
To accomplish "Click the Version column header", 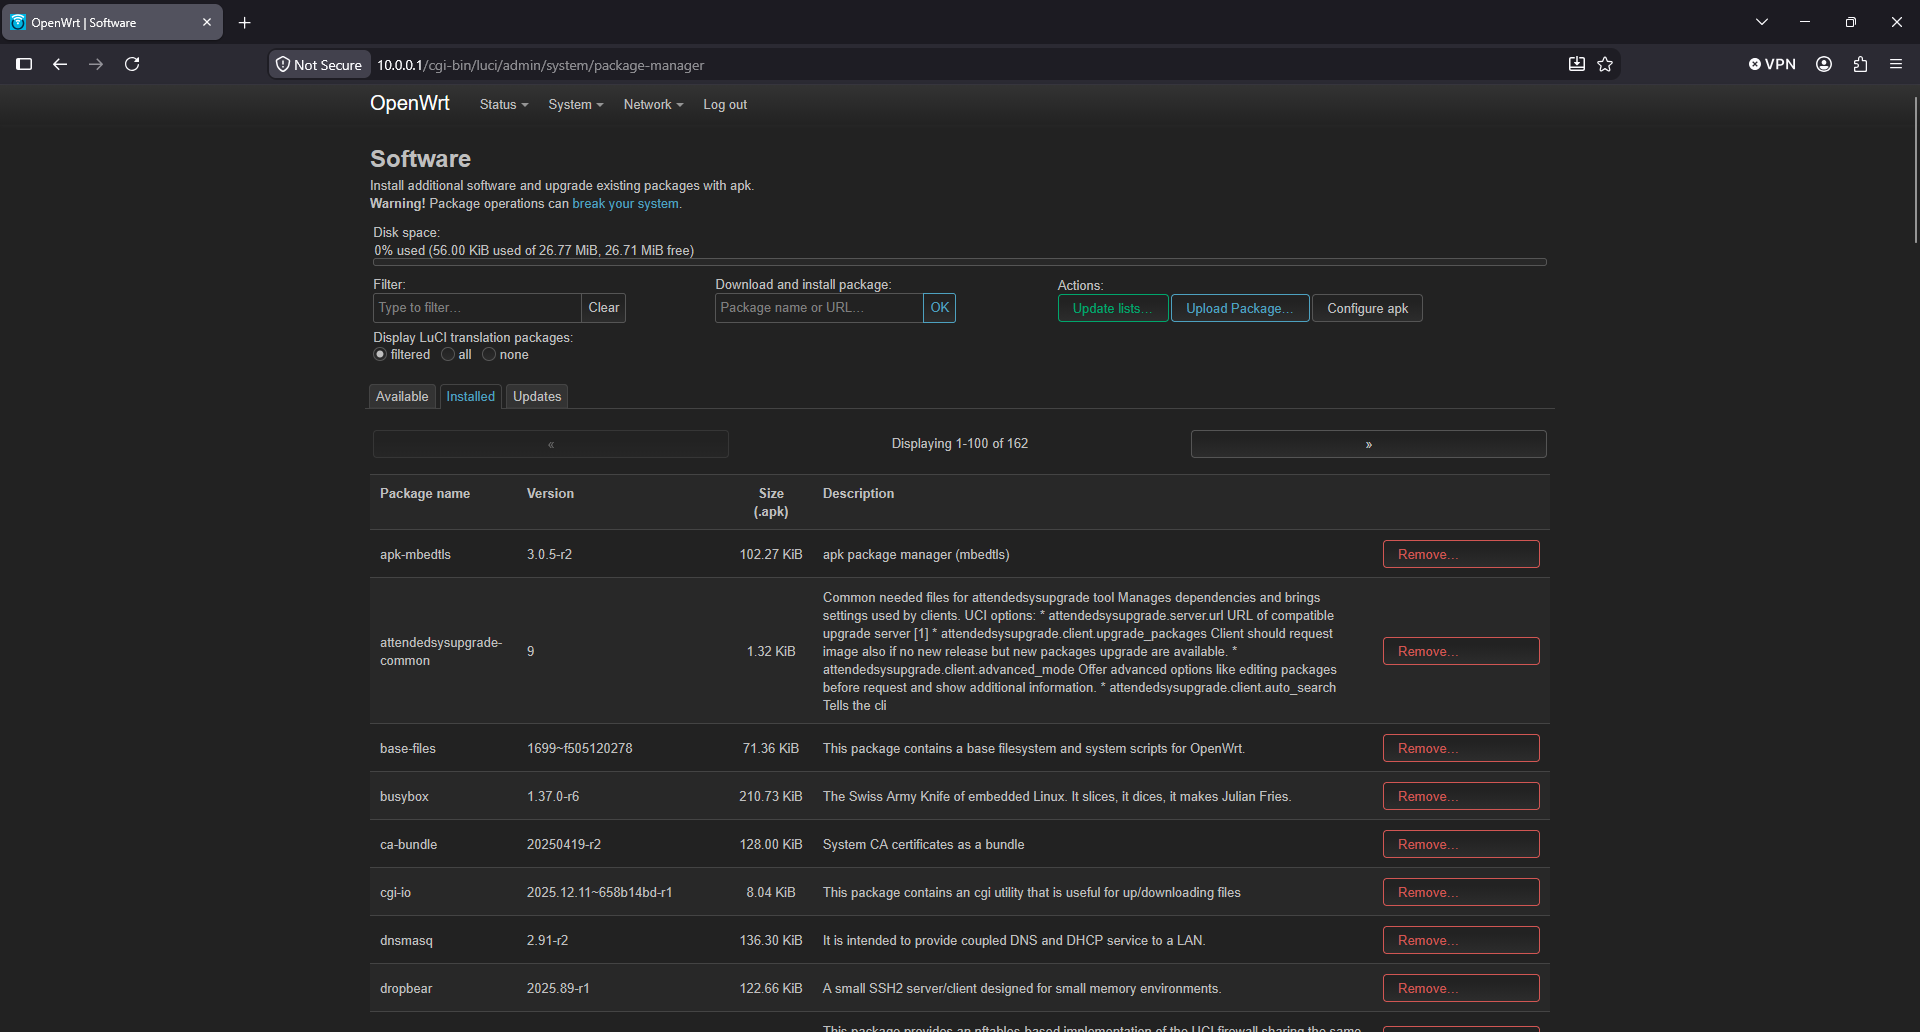I will click(x=550, y=494).
